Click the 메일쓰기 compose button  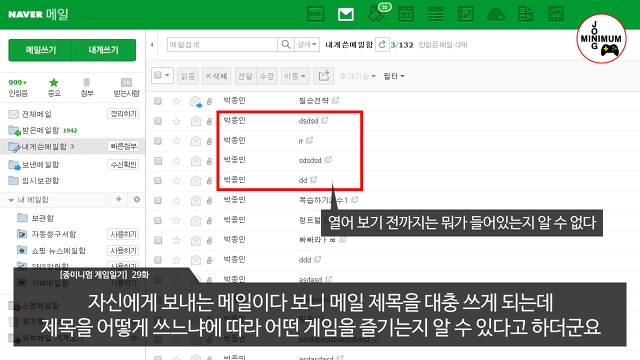click(40, 50)
